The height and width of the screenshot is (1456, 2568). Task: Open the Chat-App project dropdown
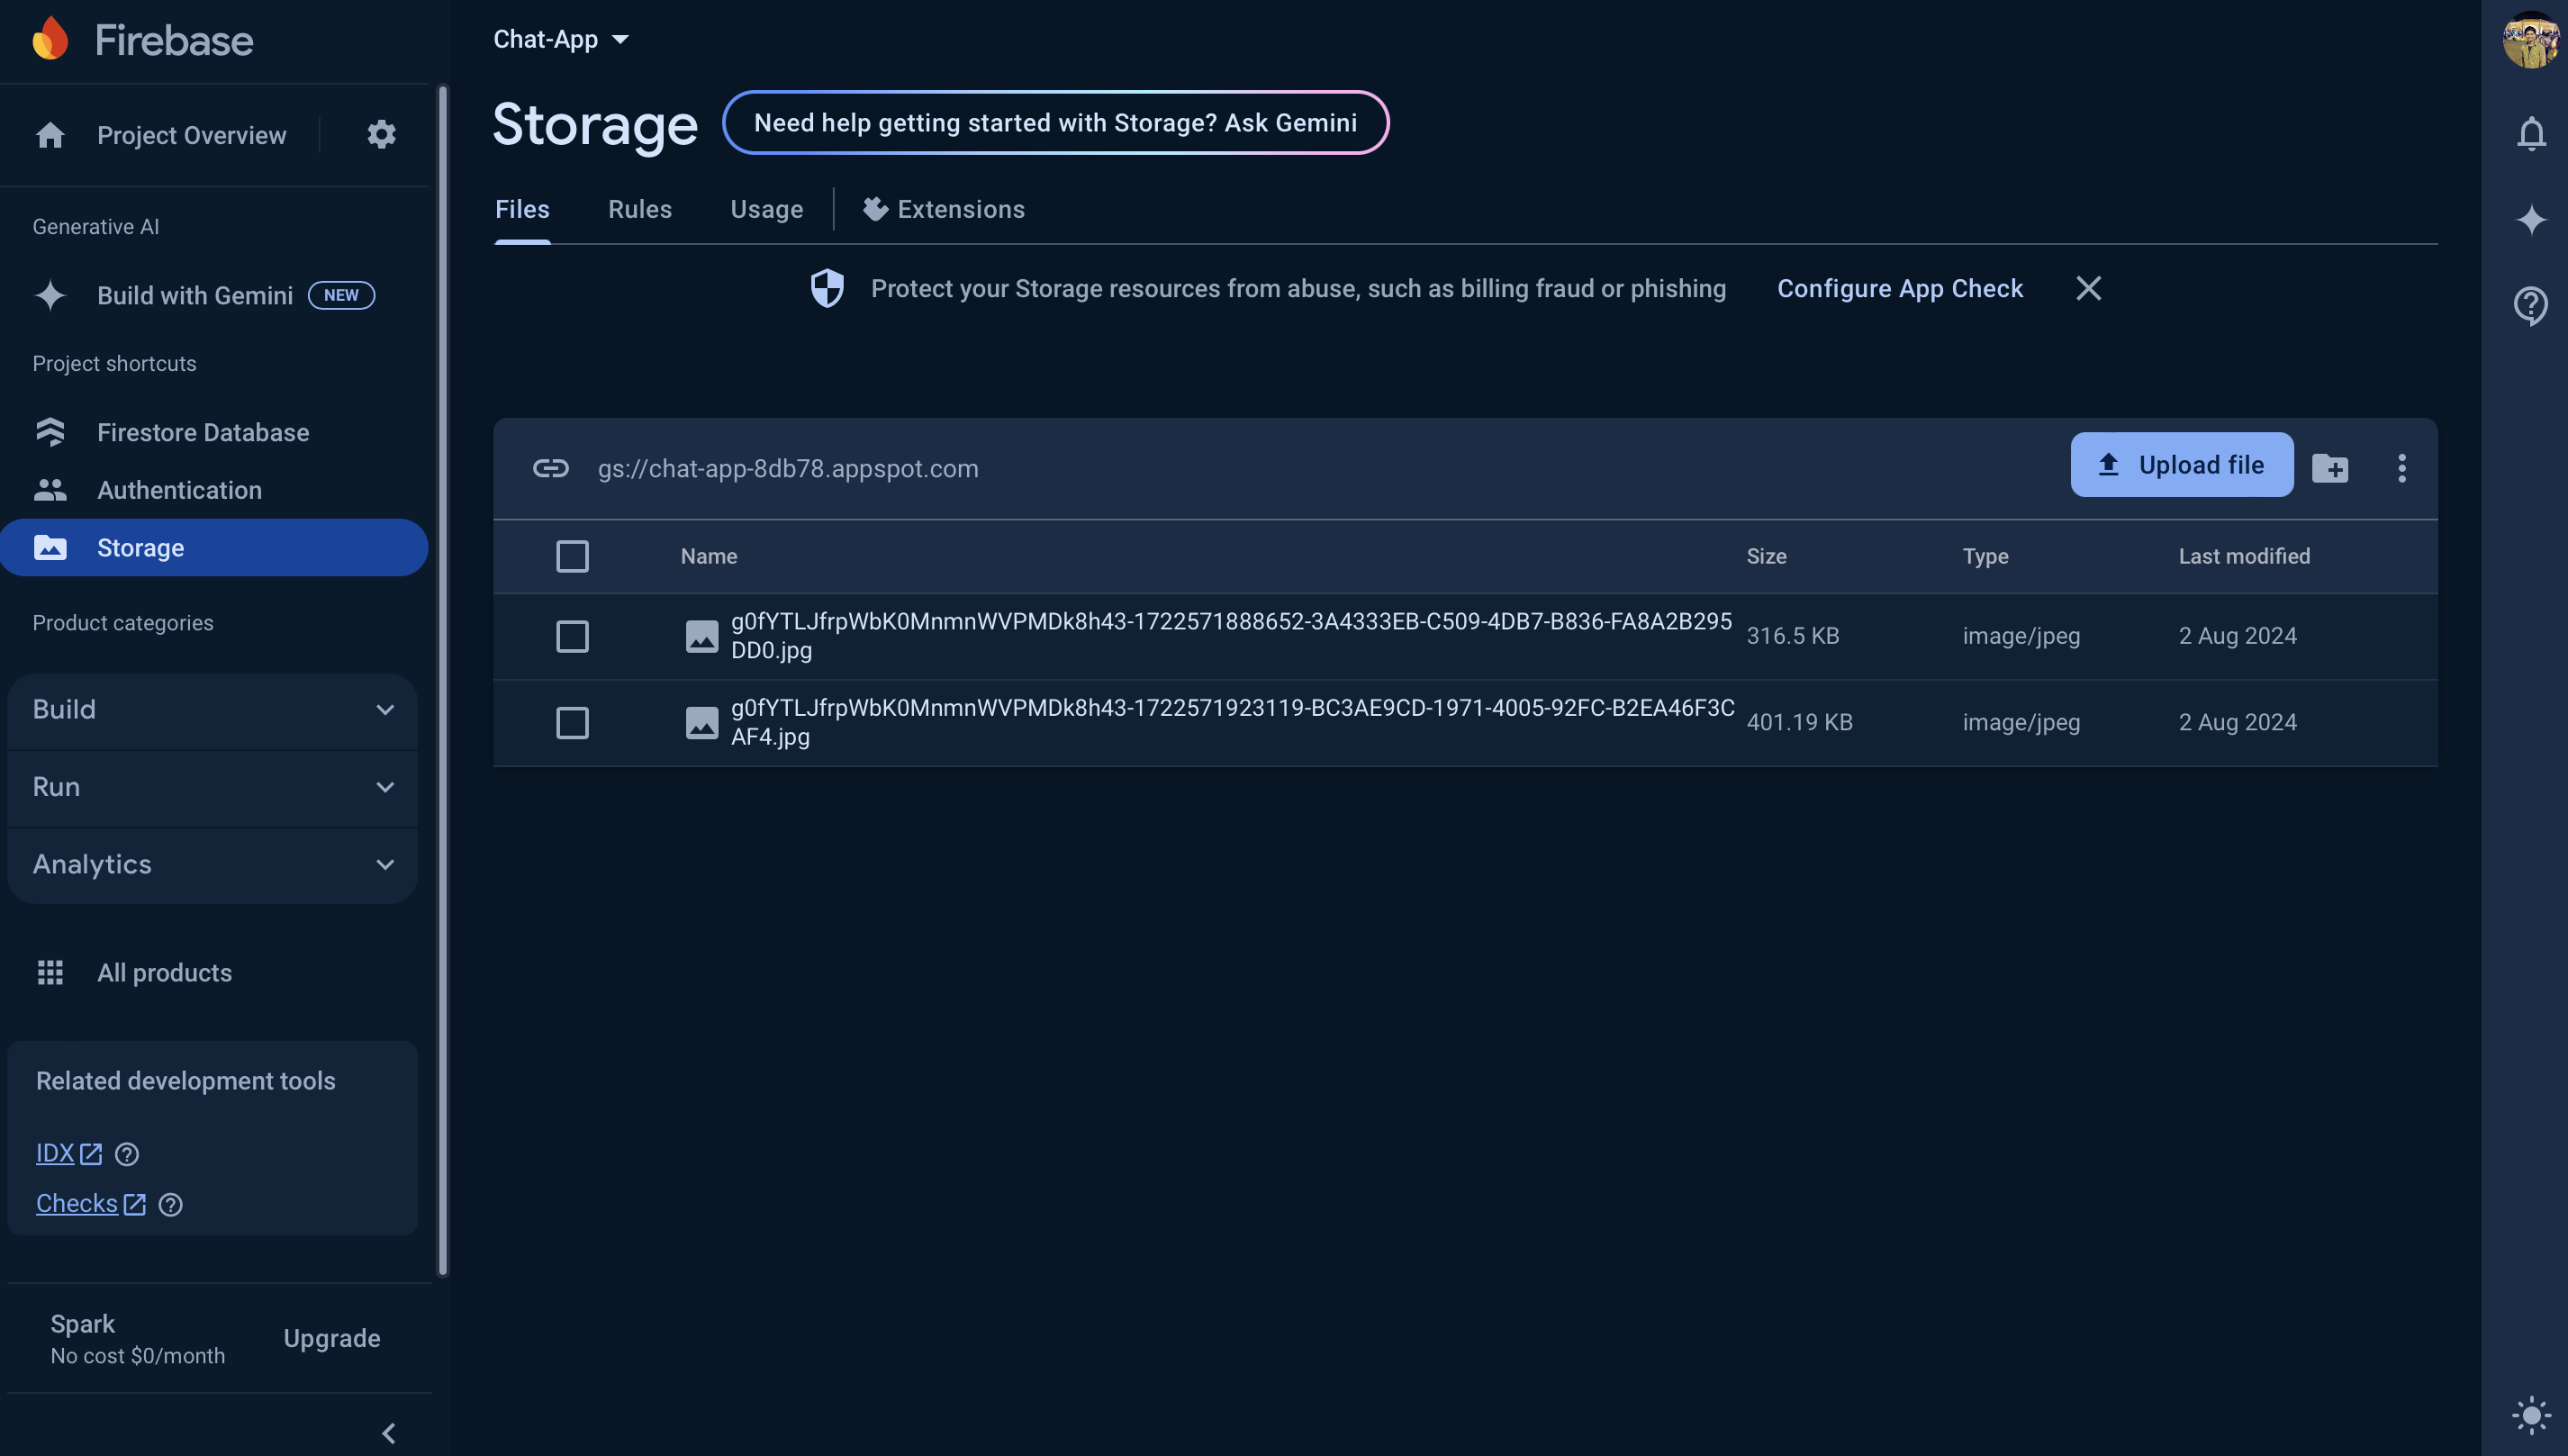[x=561, y=39]
